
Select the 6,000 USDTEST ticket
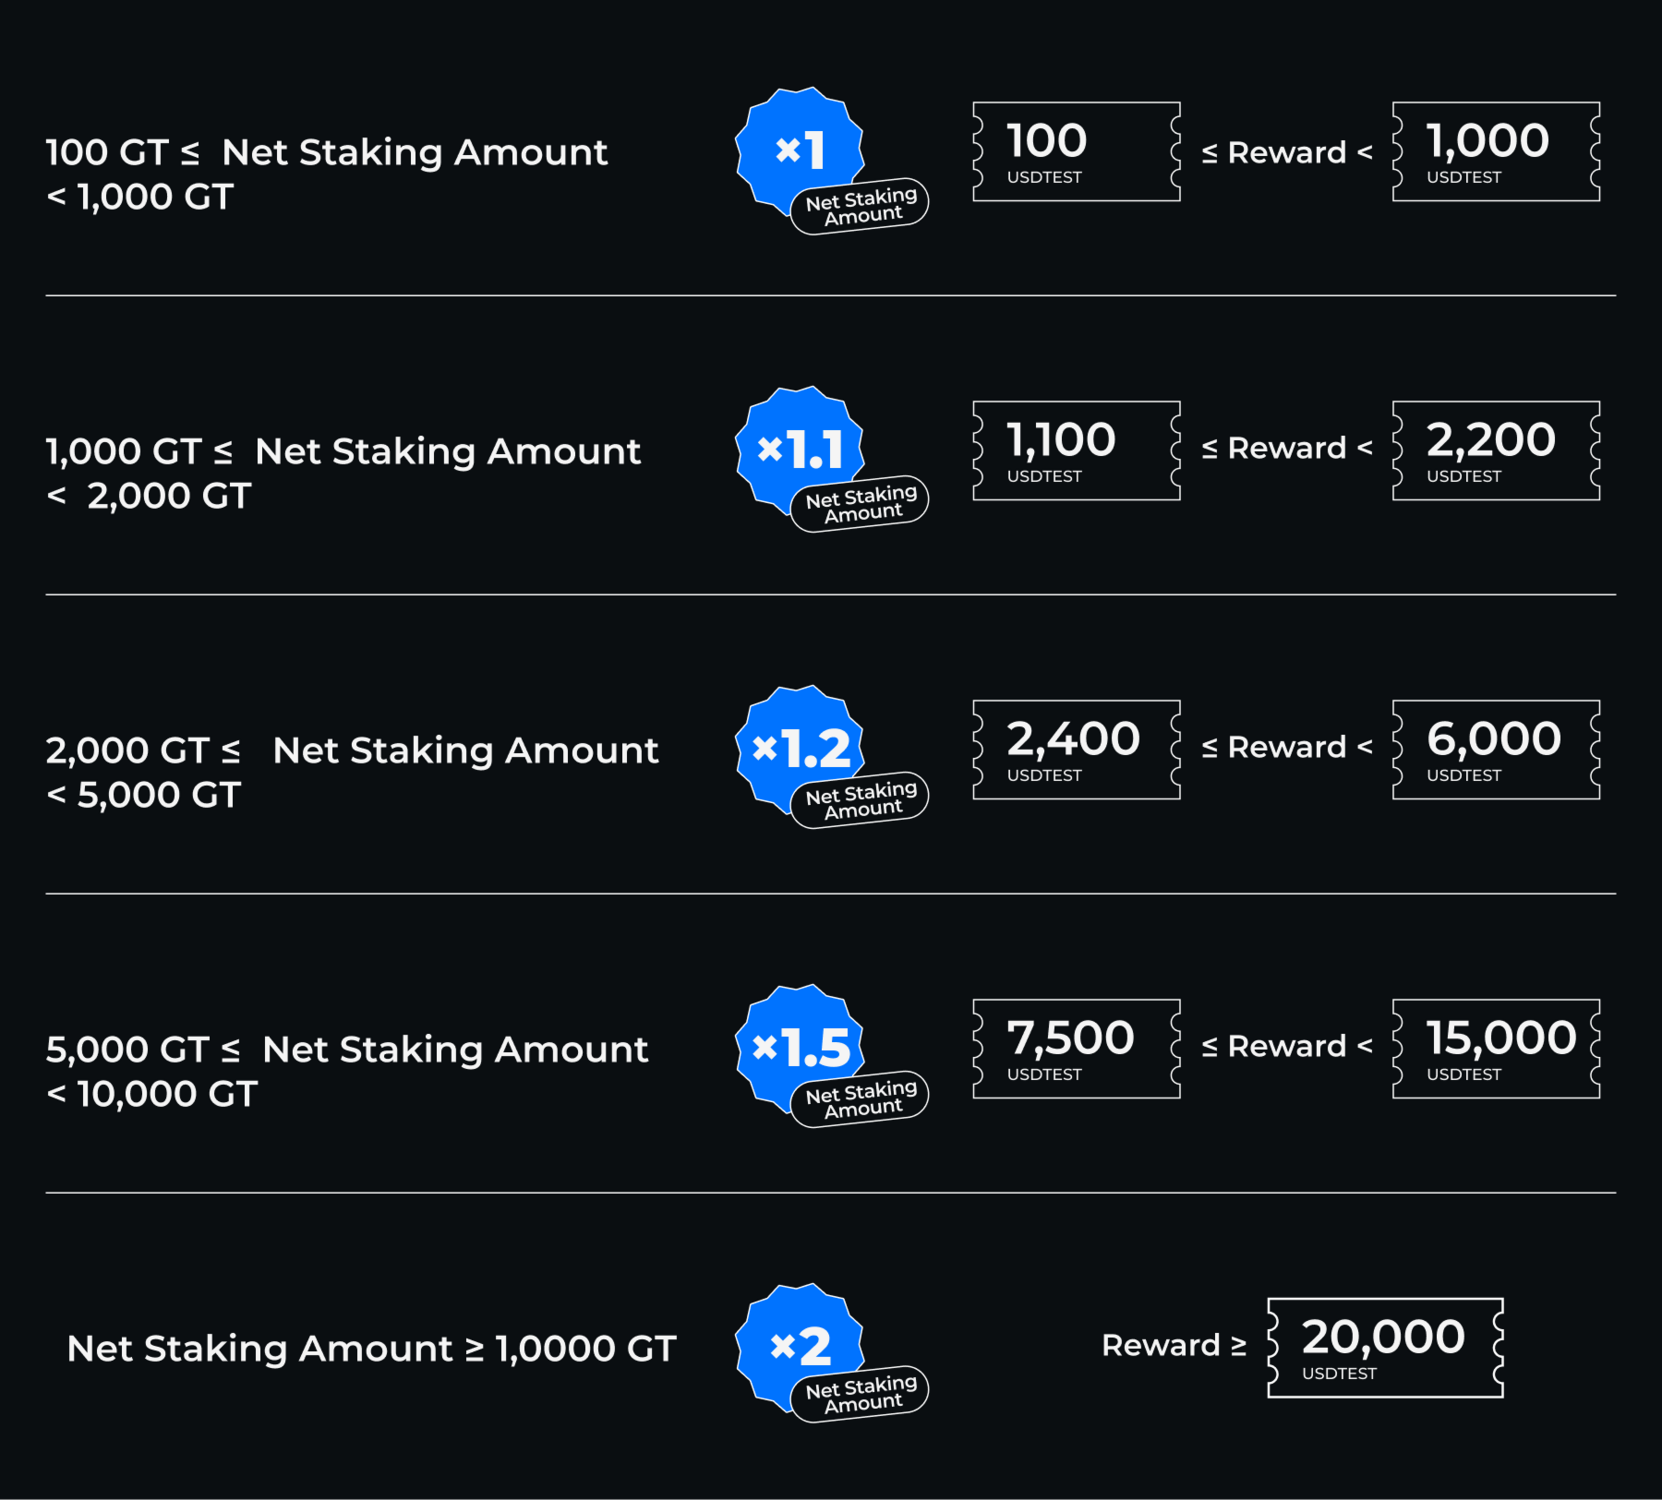[1496, 750]
